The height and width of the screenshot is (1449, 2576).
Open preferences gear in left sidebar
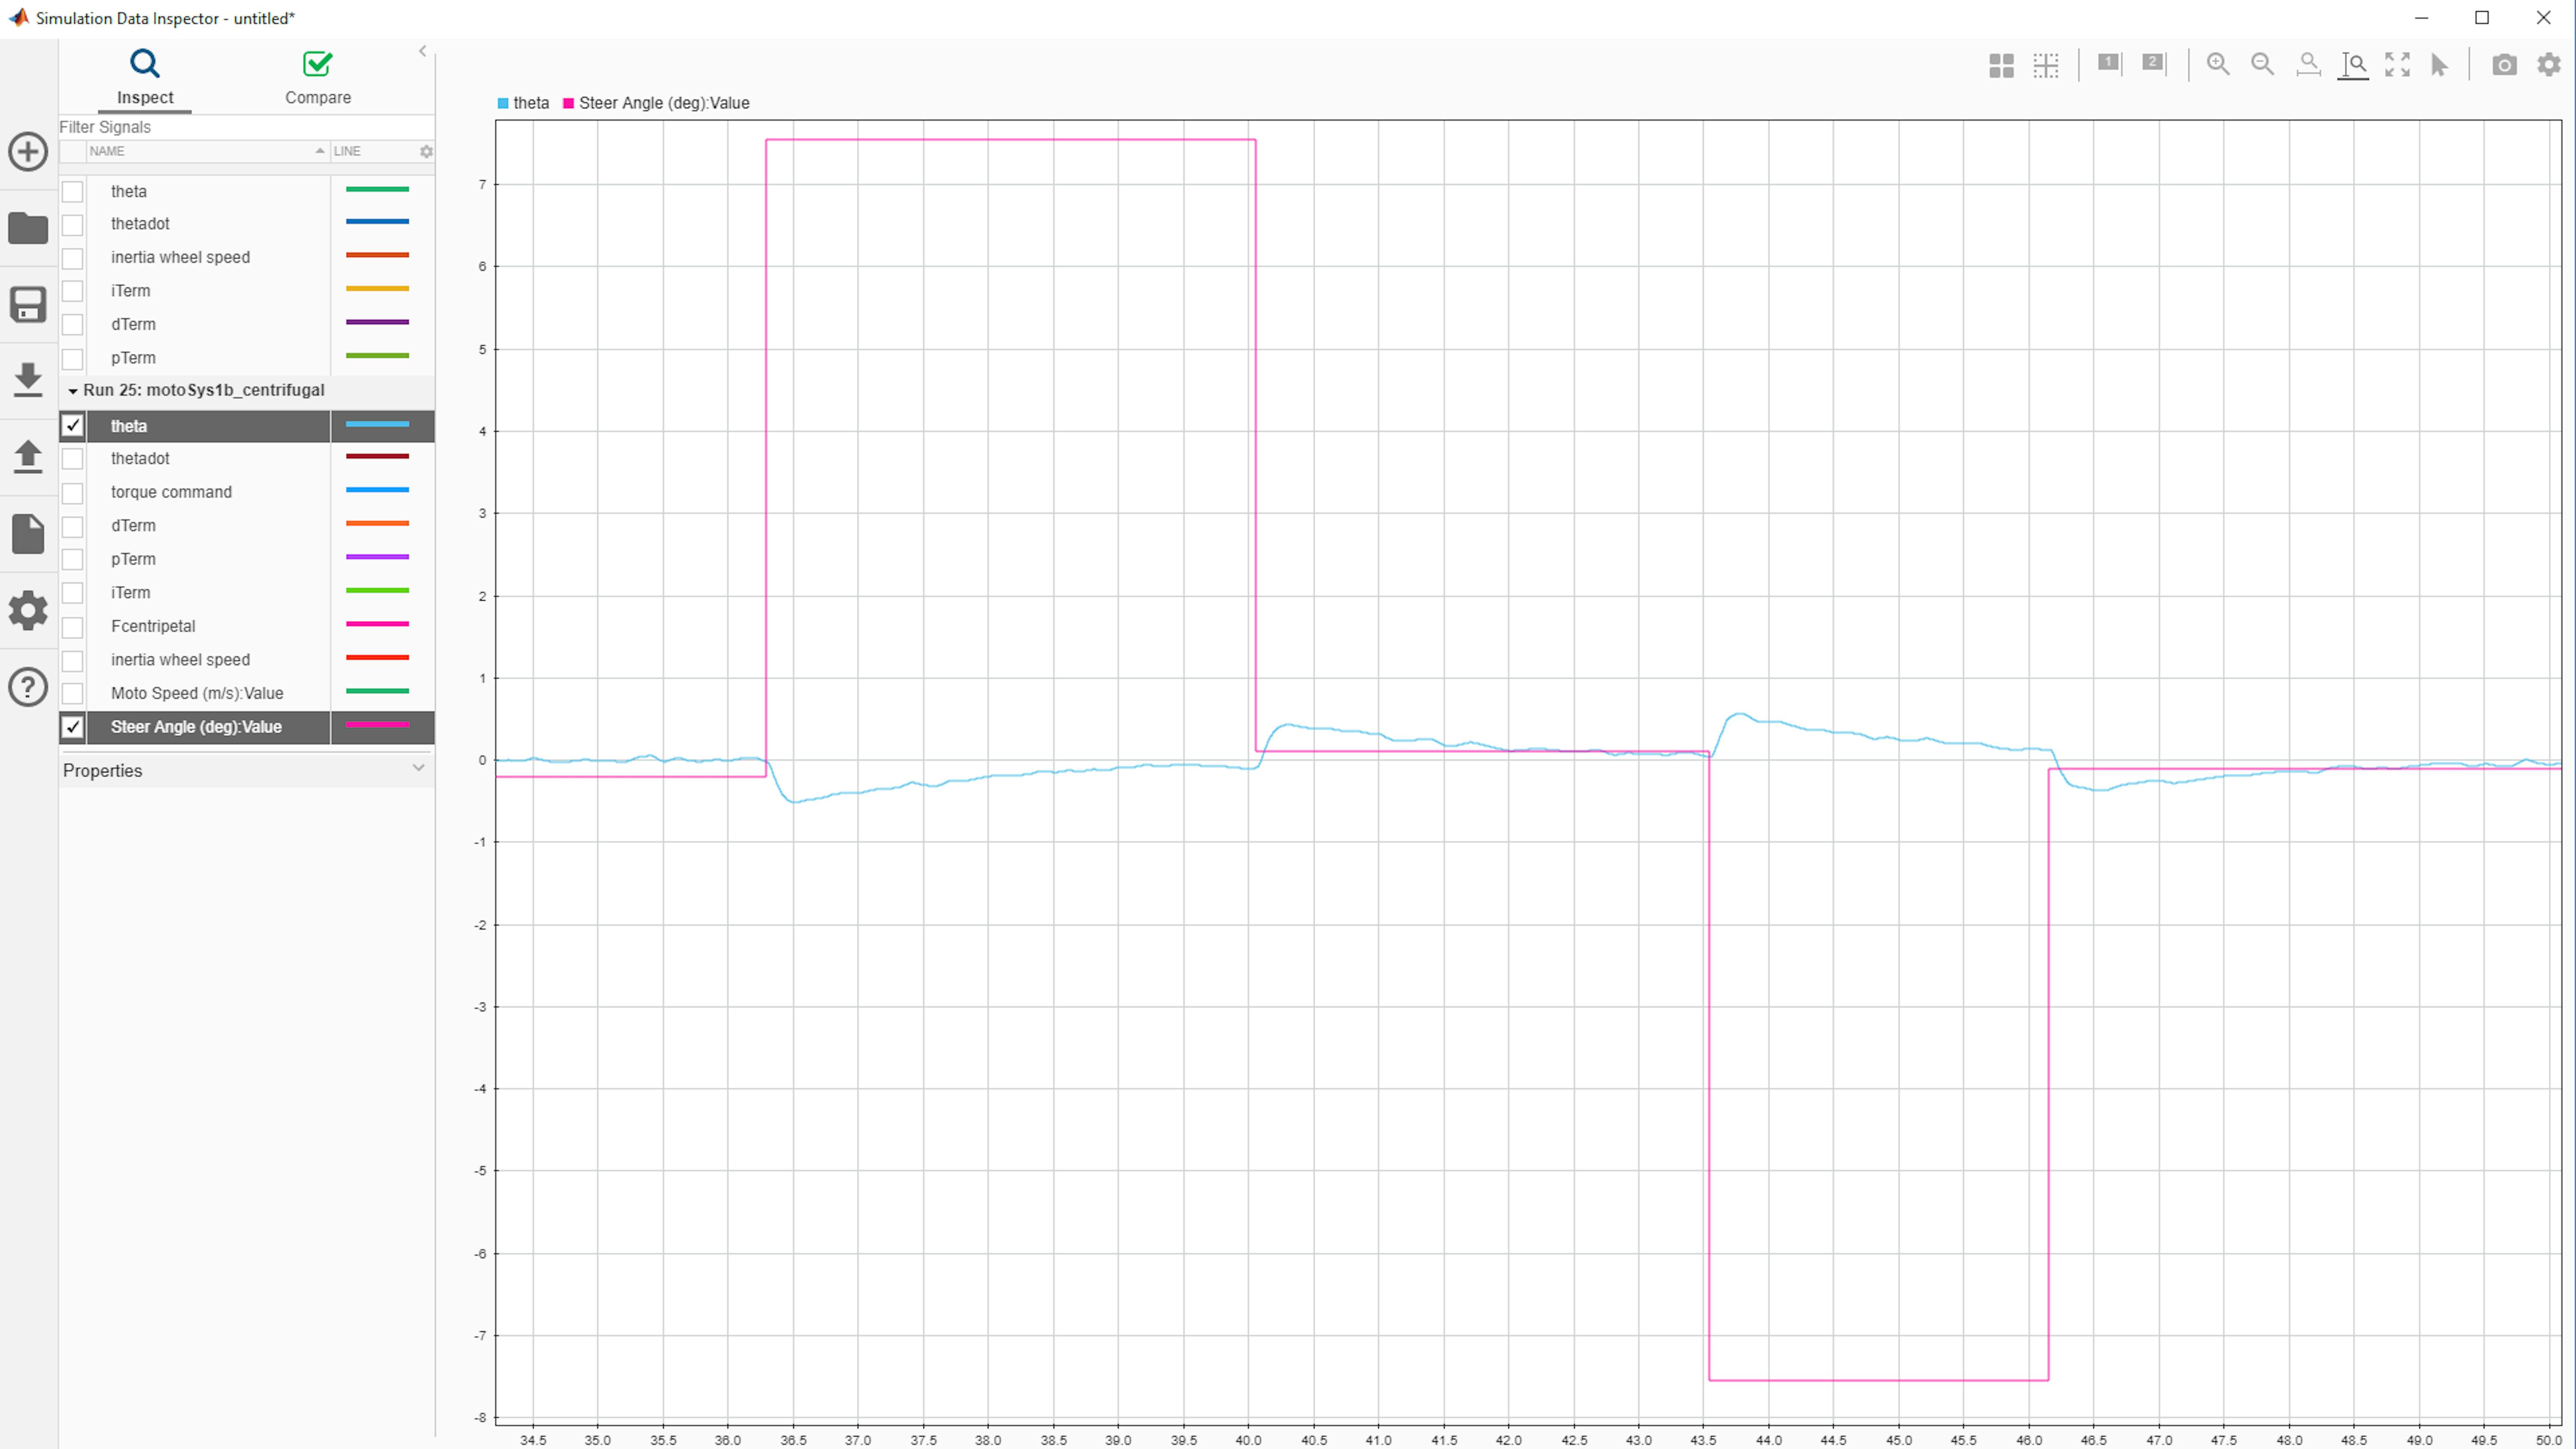[28, 610]
